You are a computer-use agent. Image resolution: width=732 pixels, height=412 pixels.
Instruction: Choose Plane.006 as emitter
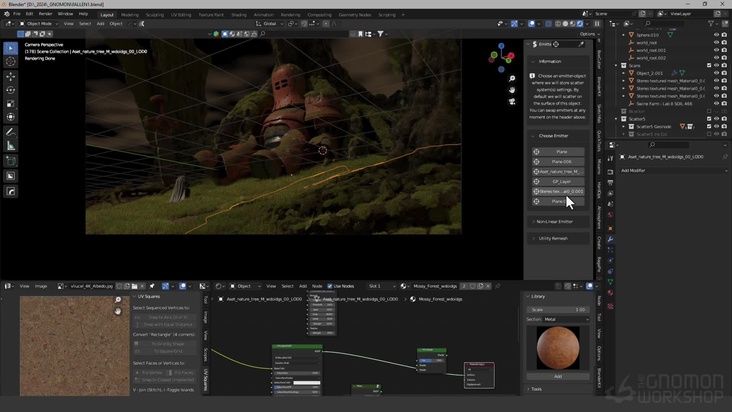558,162
